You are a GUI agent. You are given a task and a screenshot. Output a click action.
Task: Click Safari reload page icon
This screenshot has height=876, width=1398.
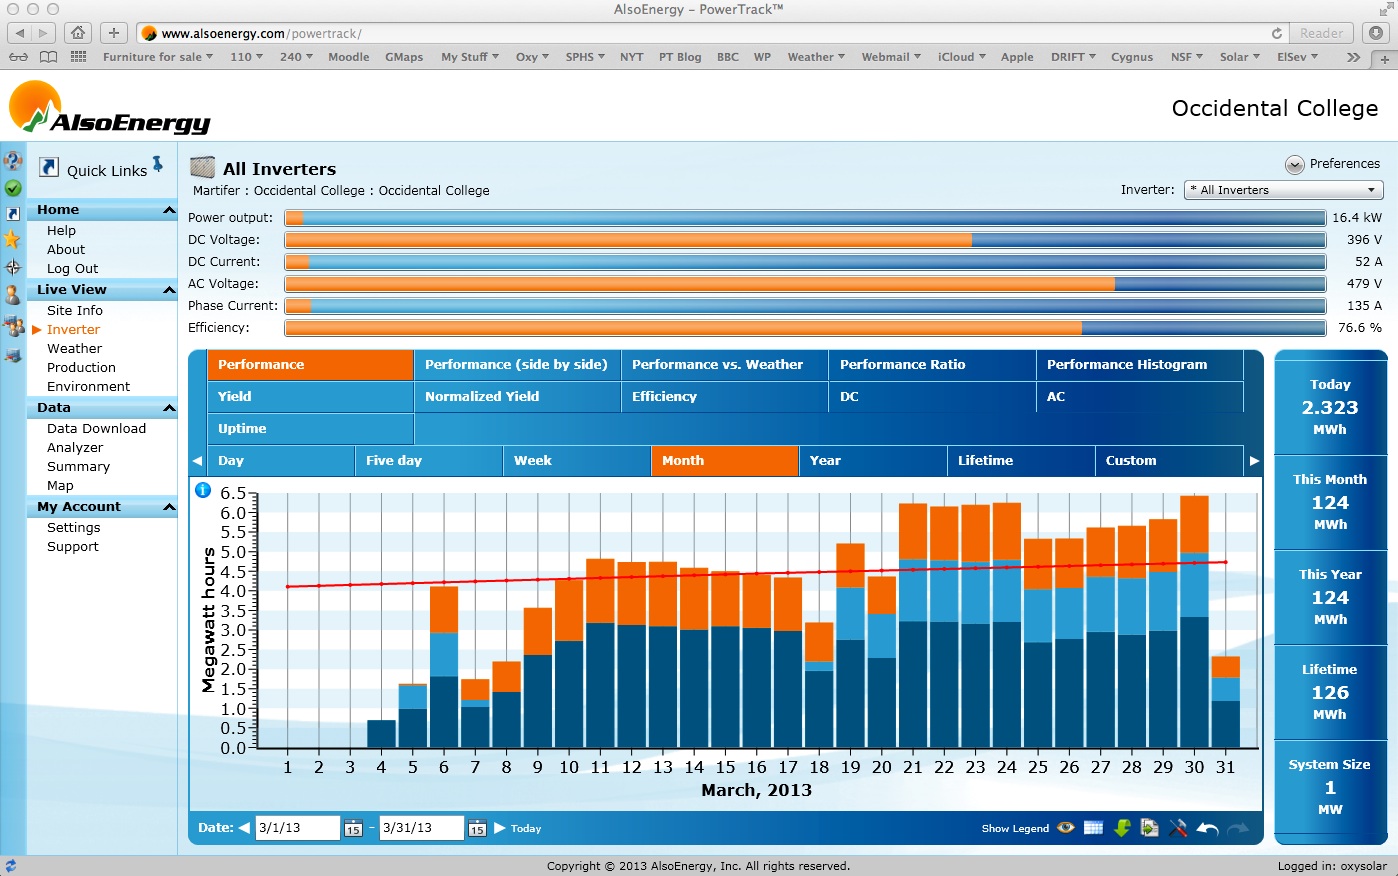coord(1276,33)
